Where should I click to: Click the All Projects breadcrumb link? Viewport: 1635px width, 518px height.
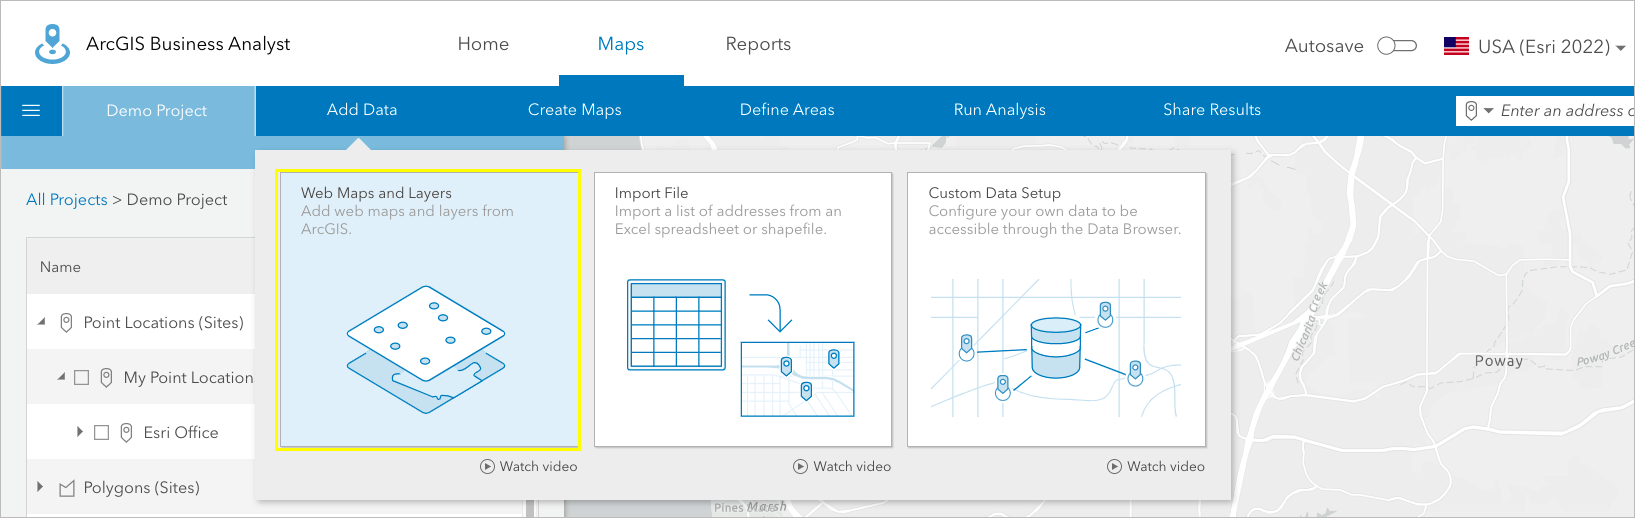point(66,200)
